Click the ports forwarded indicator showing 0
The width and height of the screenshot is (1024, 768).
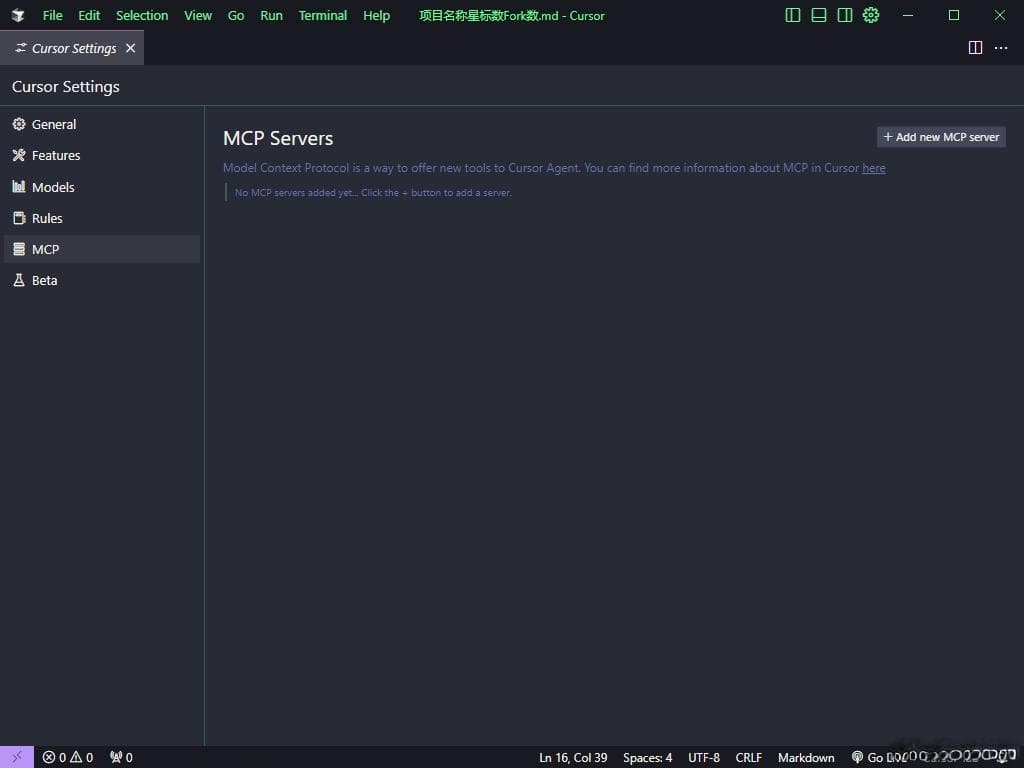click(x=121, y=757)
